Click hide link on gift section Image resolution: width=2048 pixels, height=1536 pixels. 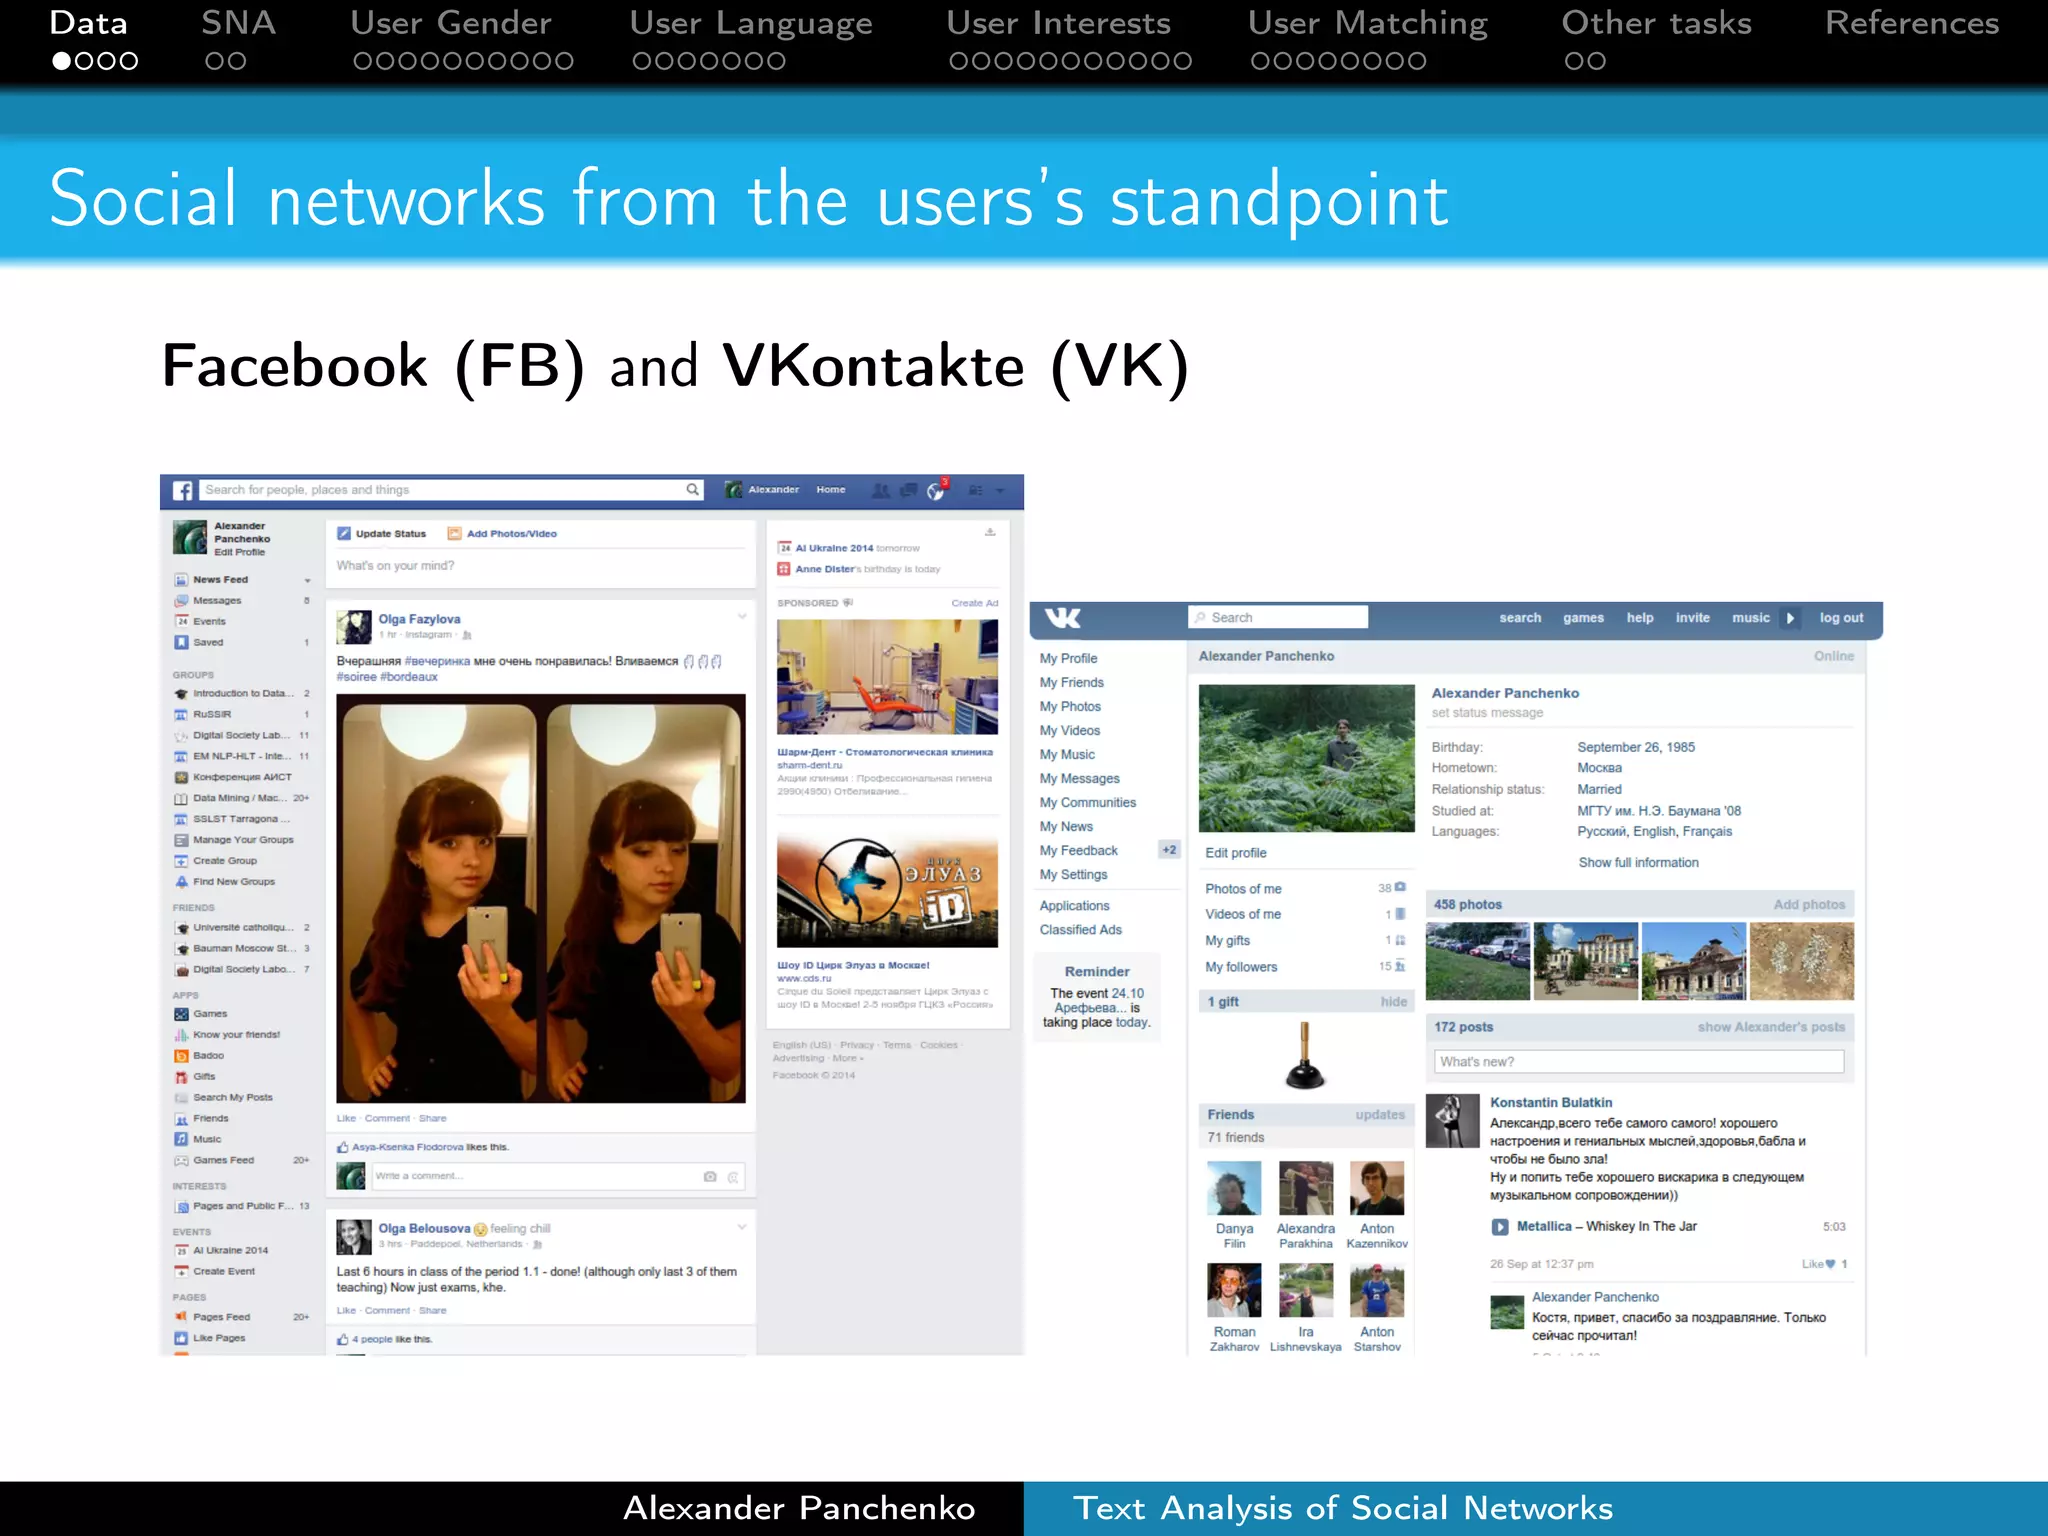[x=1393, y=1002]
